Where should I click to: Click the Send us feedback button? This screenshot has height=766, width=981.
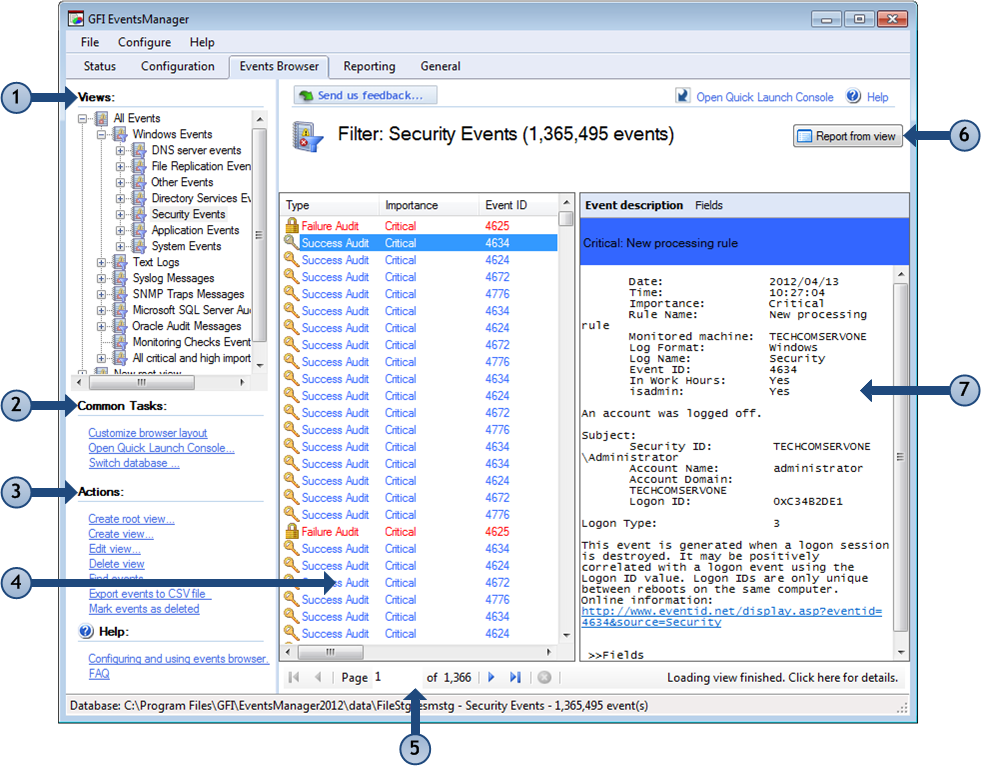(365, 95)
